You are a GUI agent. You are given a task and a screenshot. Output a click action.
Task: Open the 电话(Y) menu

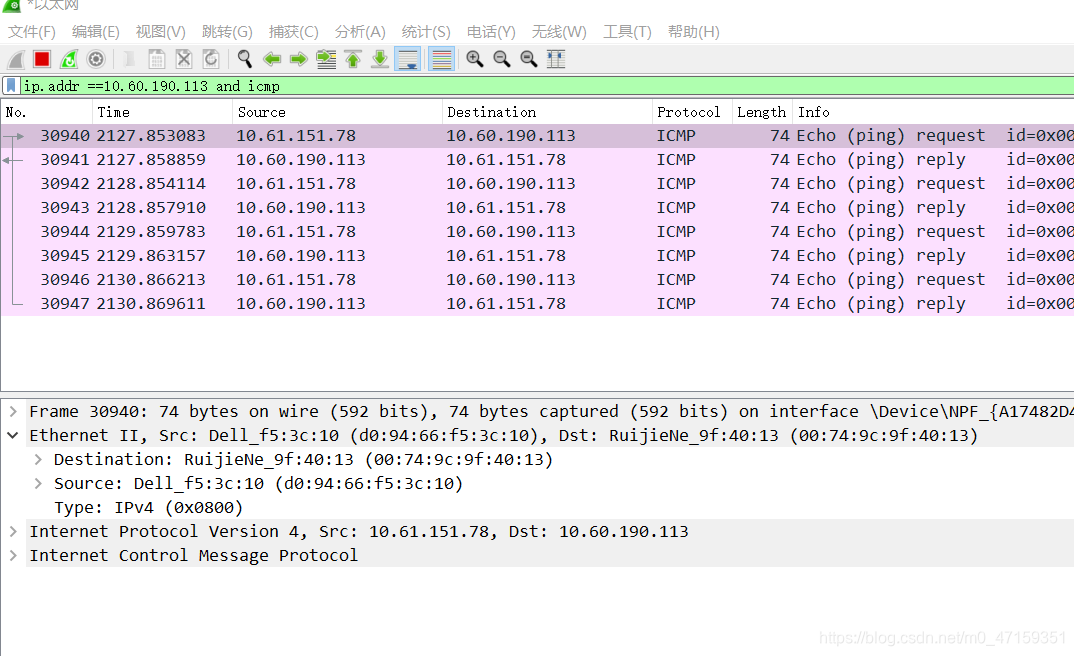pos(490,32)
